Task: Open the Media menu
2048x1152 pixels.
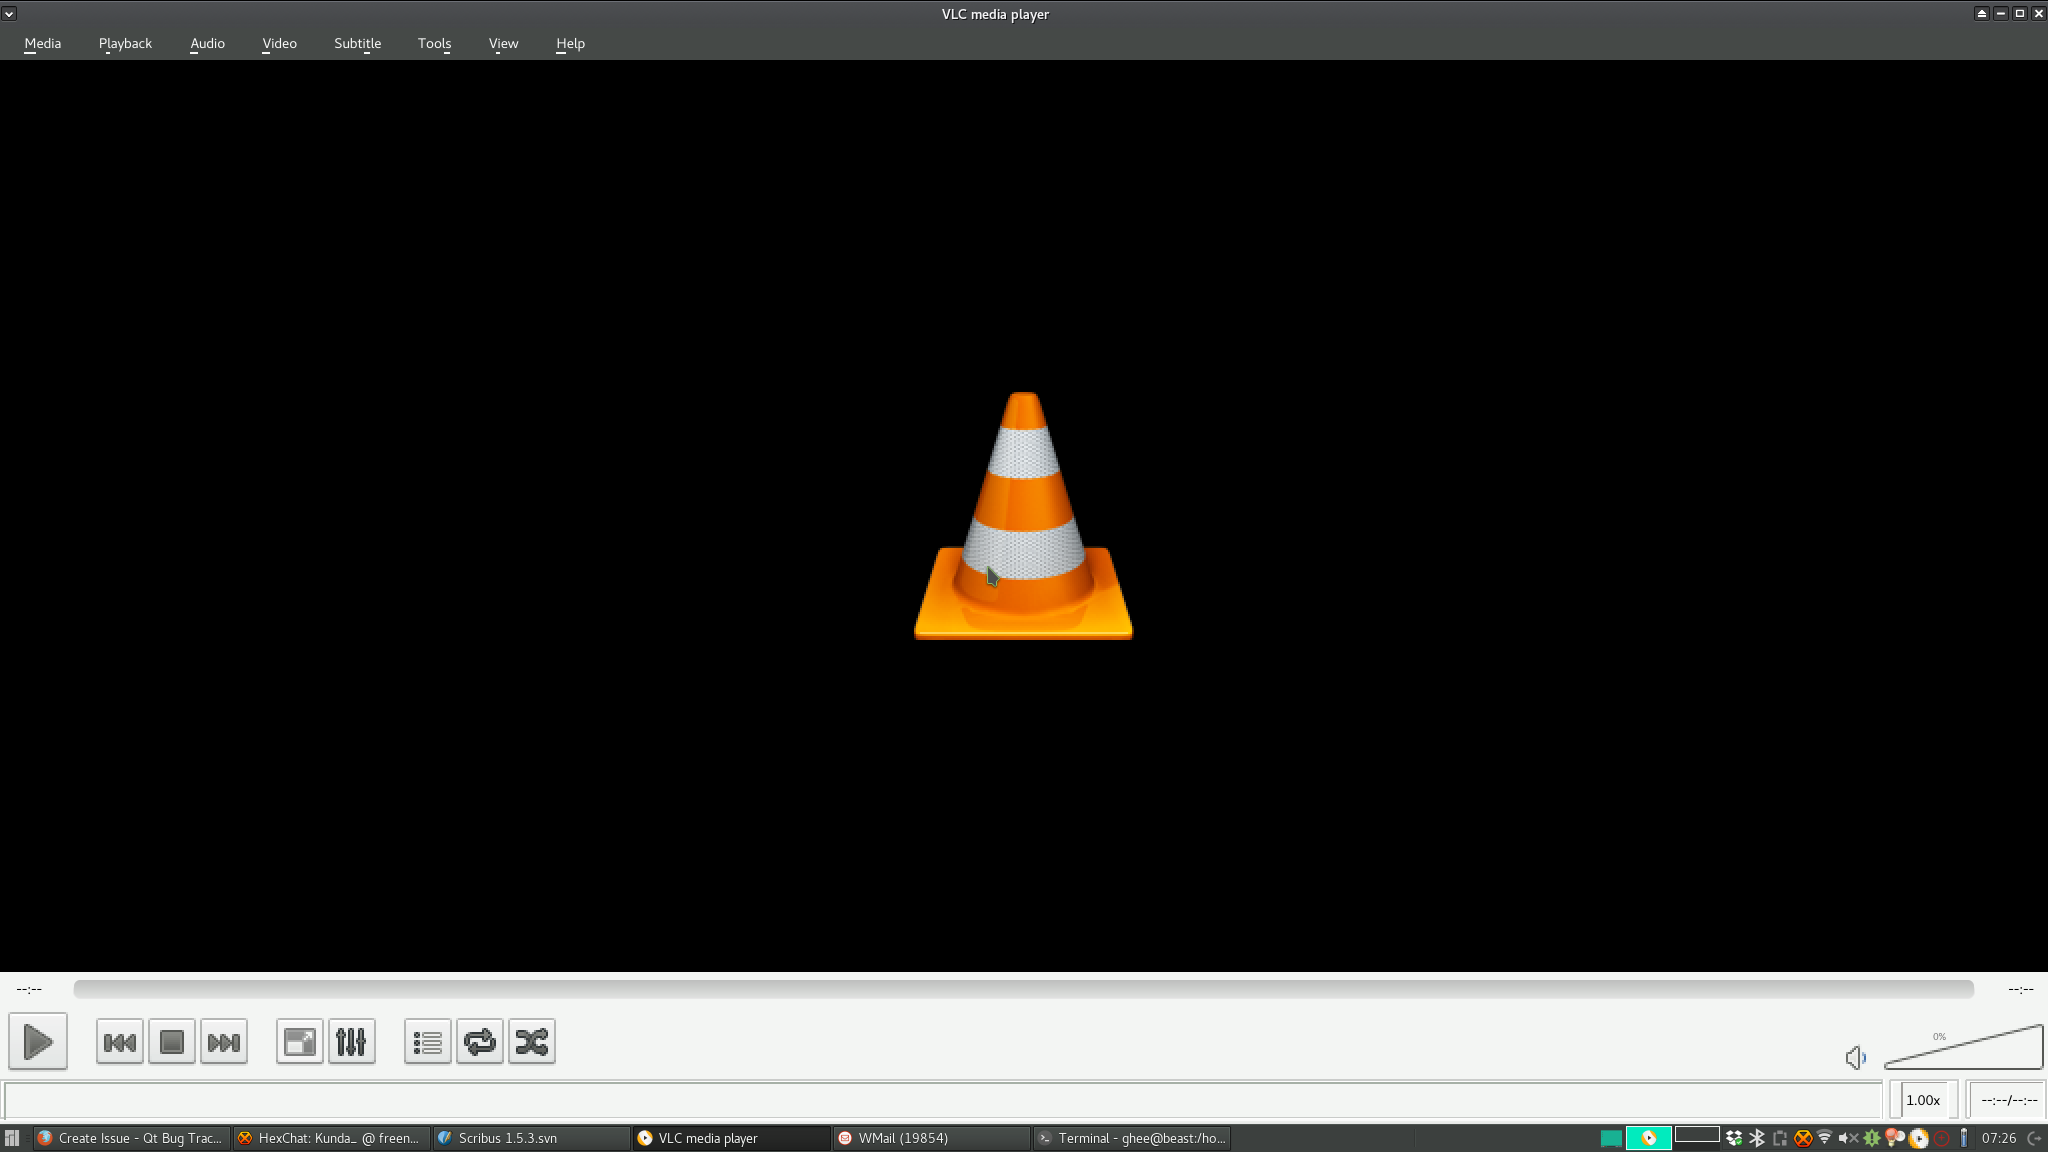Action: click(x=43, y=44)
